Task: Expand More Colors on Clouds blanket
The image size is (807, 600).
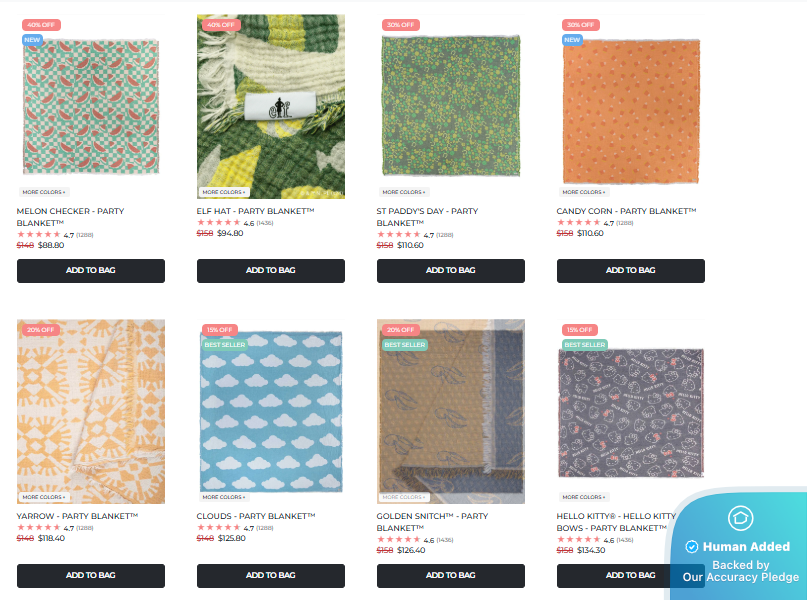Action: click(x=225, y=497)
